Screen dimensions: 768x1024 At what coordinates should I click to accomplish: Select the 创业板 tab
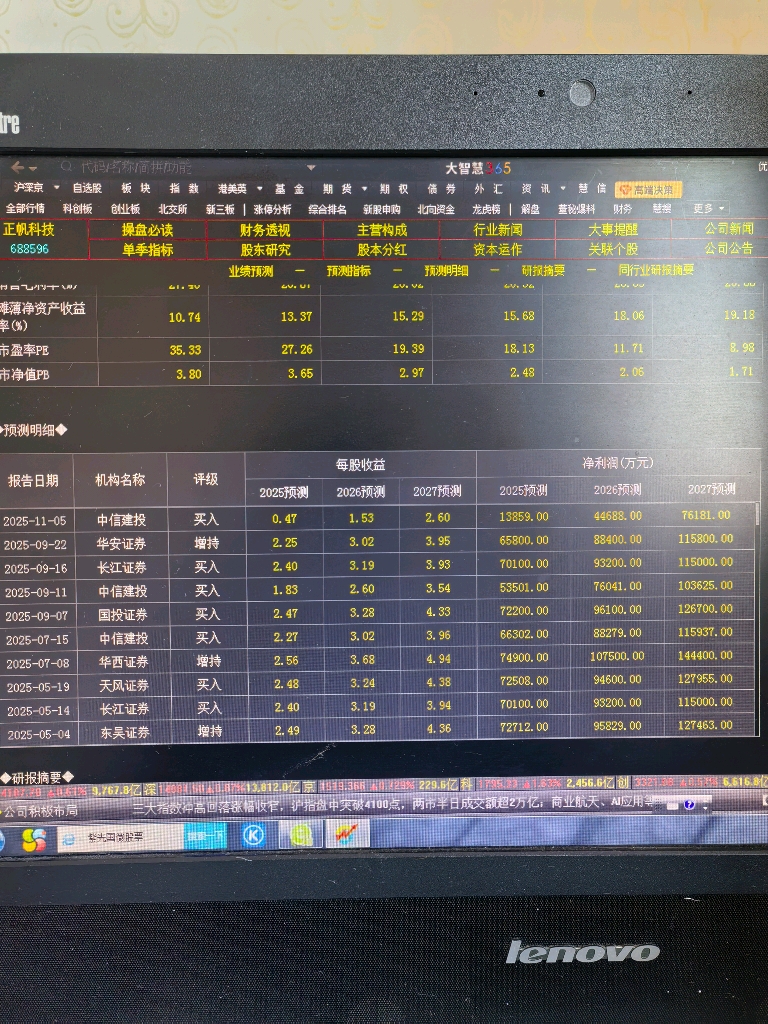pos(125,209)
